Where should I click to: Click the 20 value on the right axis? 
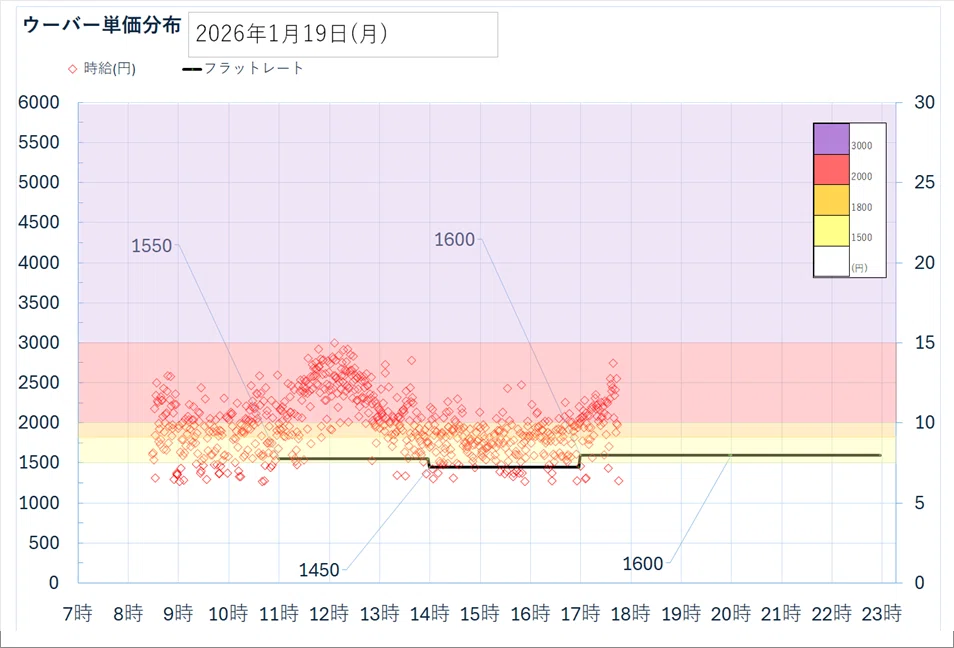(x=925, y=262)
